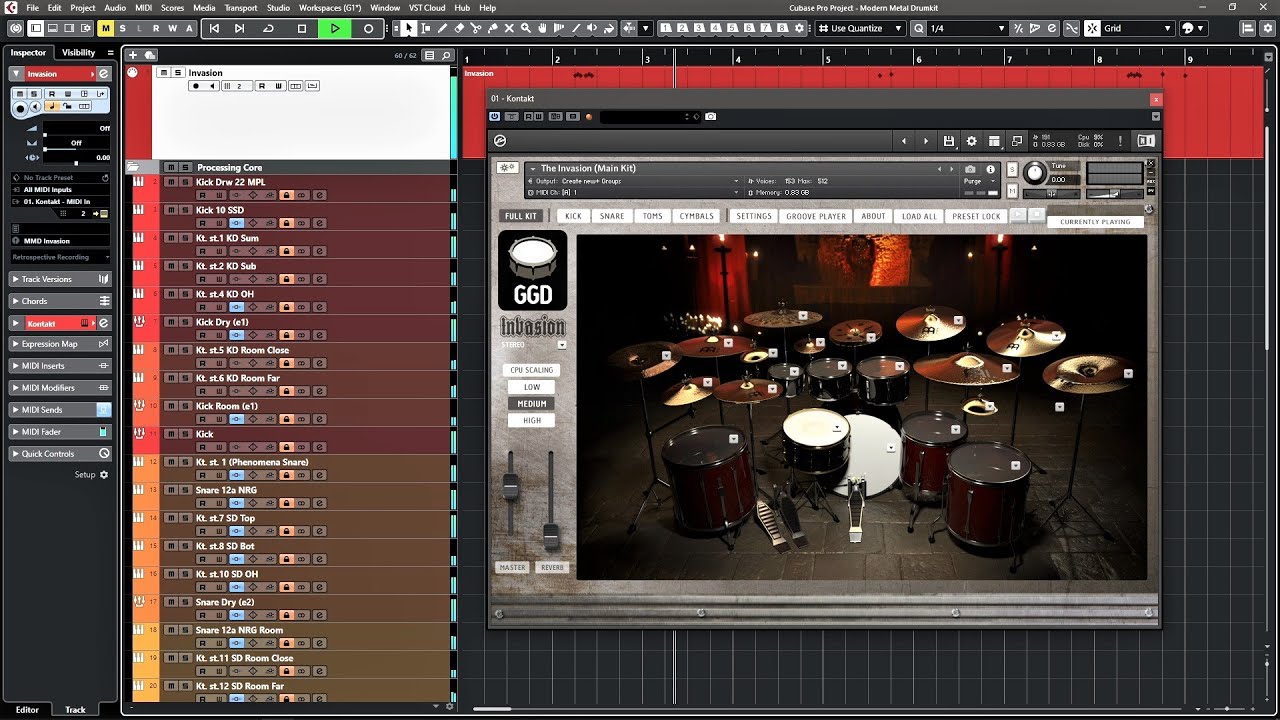This screenshot has width=1280, height=720.
Task: Set CPU scaling to HIGH
Action: pos(532,421)
